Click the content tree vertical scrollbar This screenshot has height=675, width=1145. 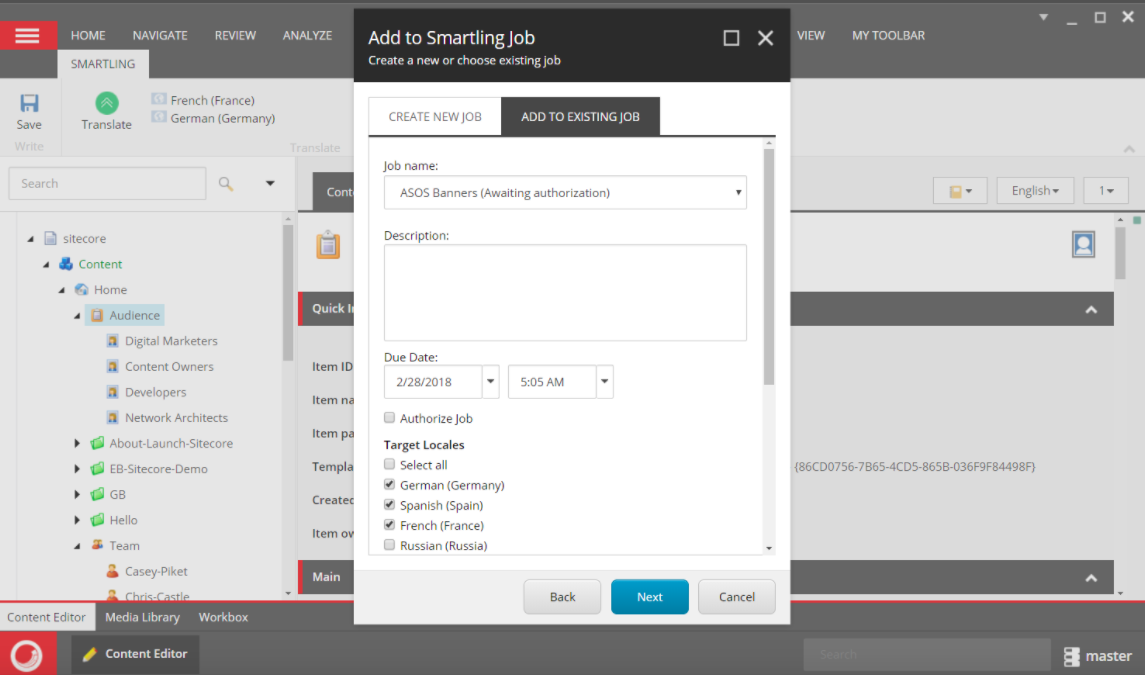[288, 292]
